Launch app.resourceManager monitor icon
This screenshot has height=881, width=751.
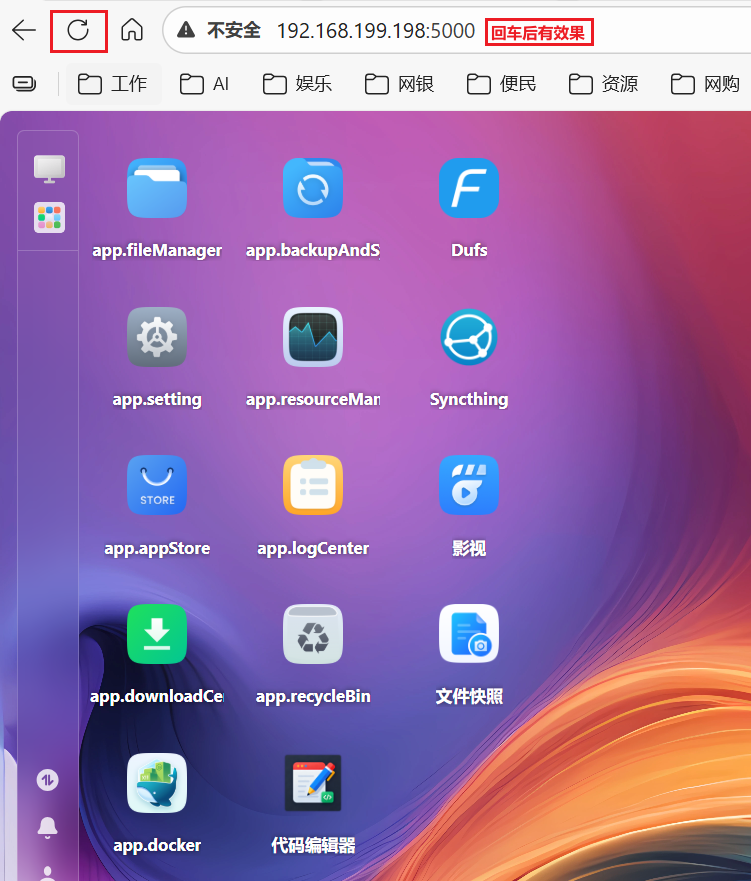313,337
